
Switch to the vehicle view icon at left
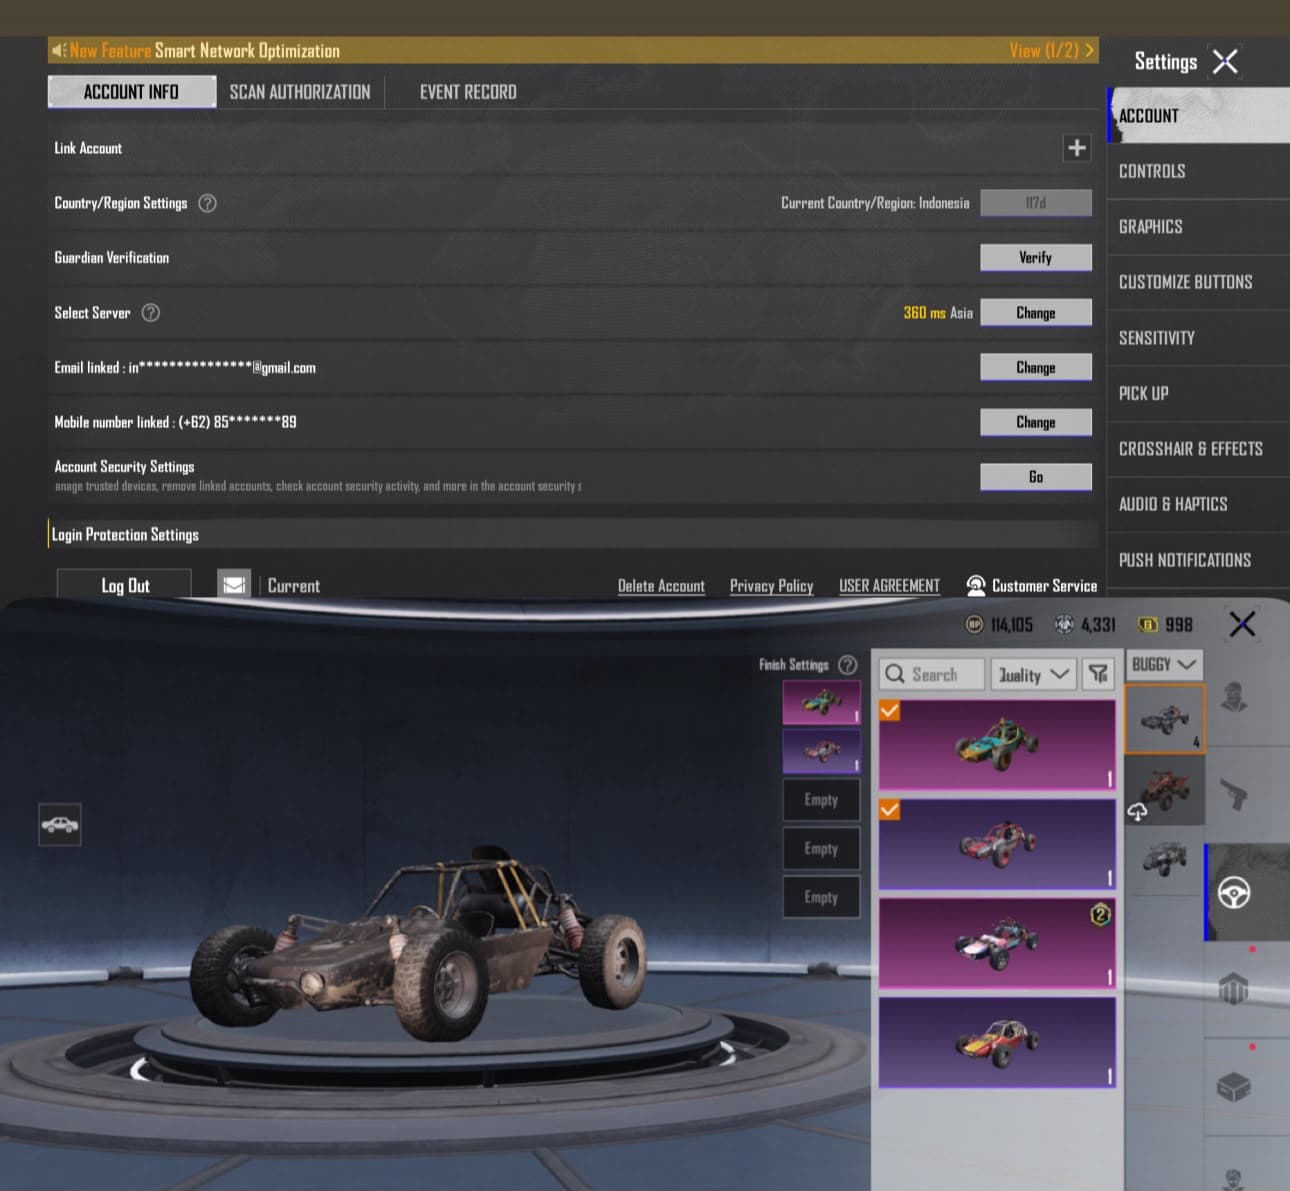[60, 825]
